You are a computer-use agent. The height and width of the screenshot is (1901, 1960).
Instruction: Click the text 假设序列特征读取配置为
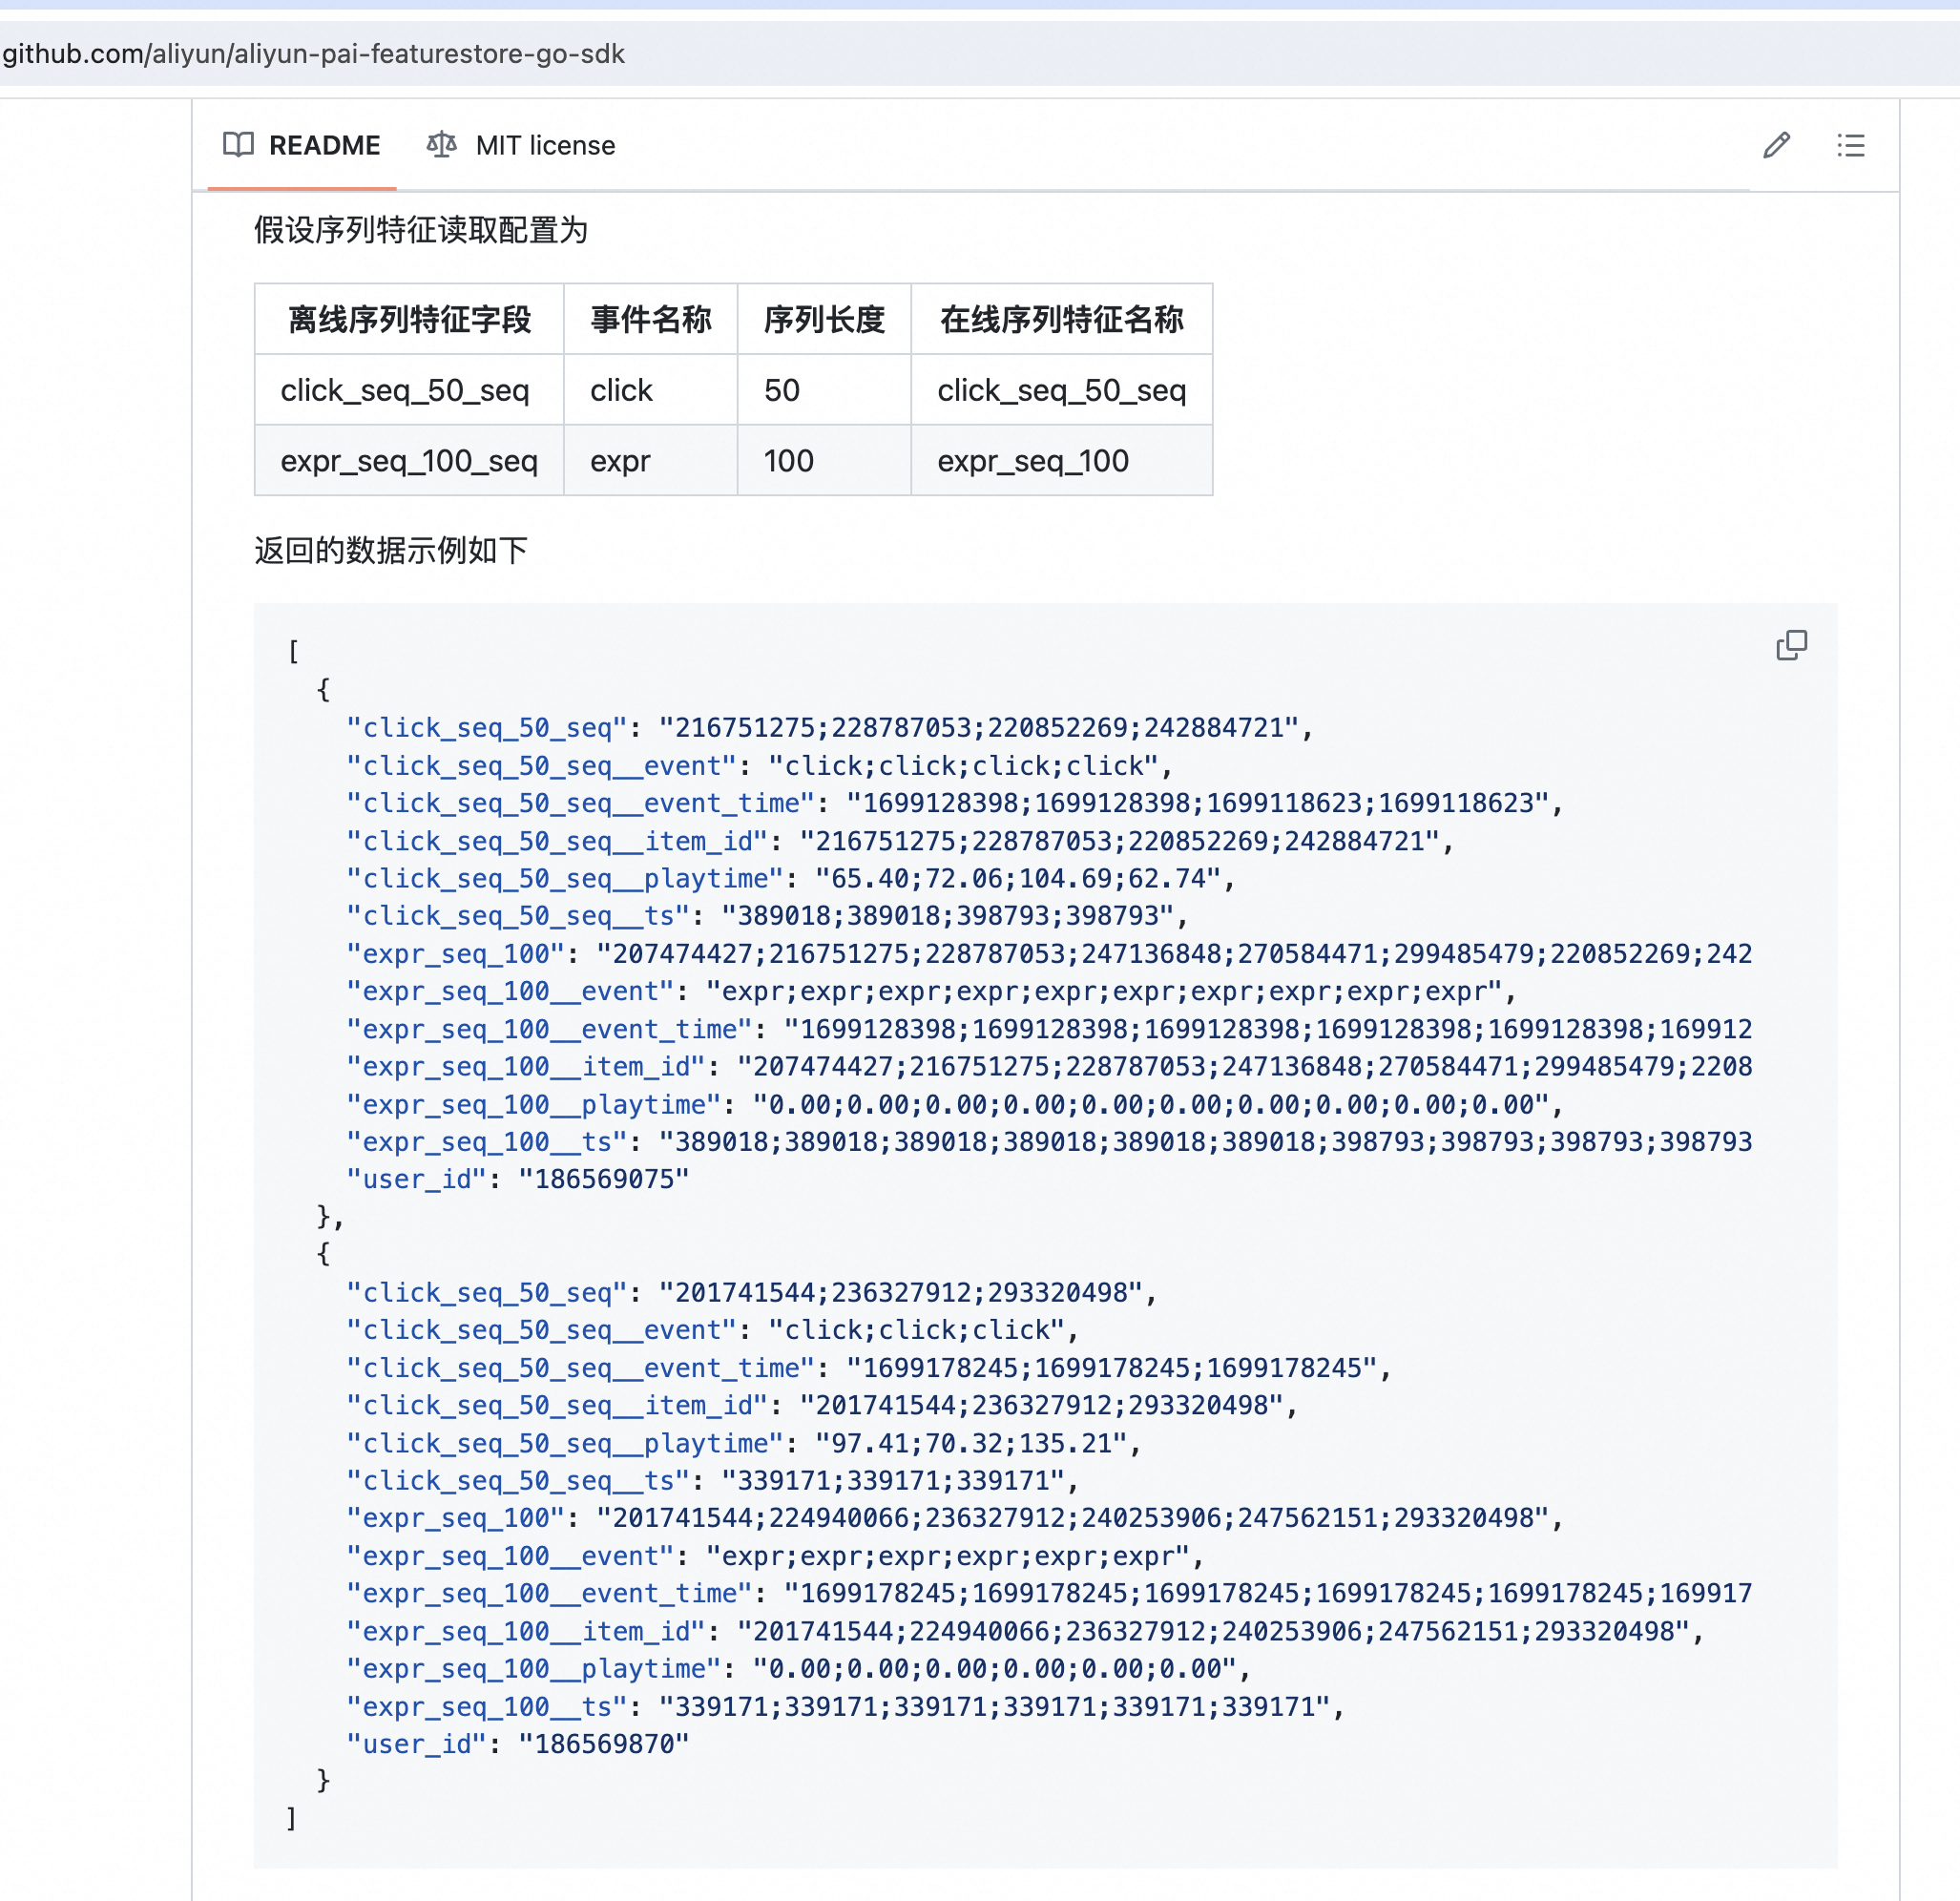pyautogui.click(x=421, y=230)
